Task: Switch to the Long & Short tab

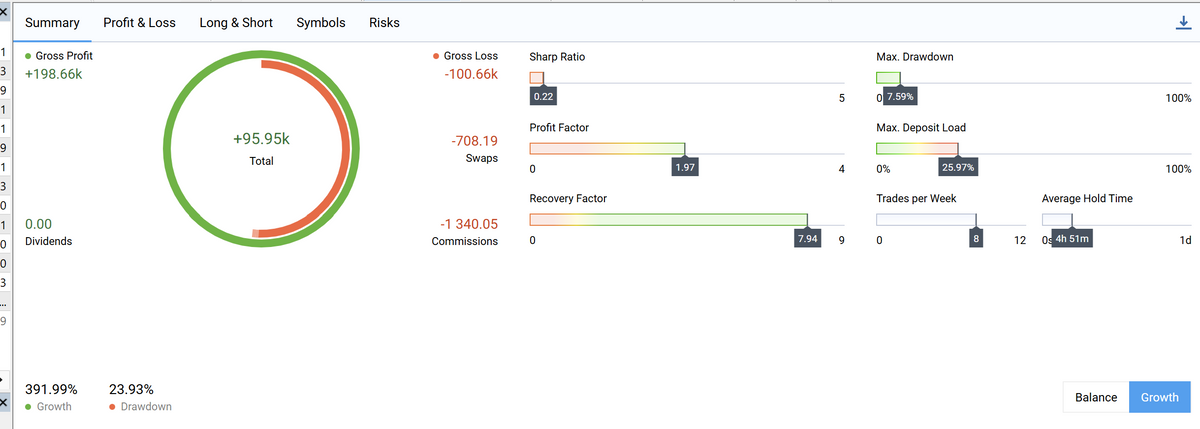Action: click(x=236, y=23)
